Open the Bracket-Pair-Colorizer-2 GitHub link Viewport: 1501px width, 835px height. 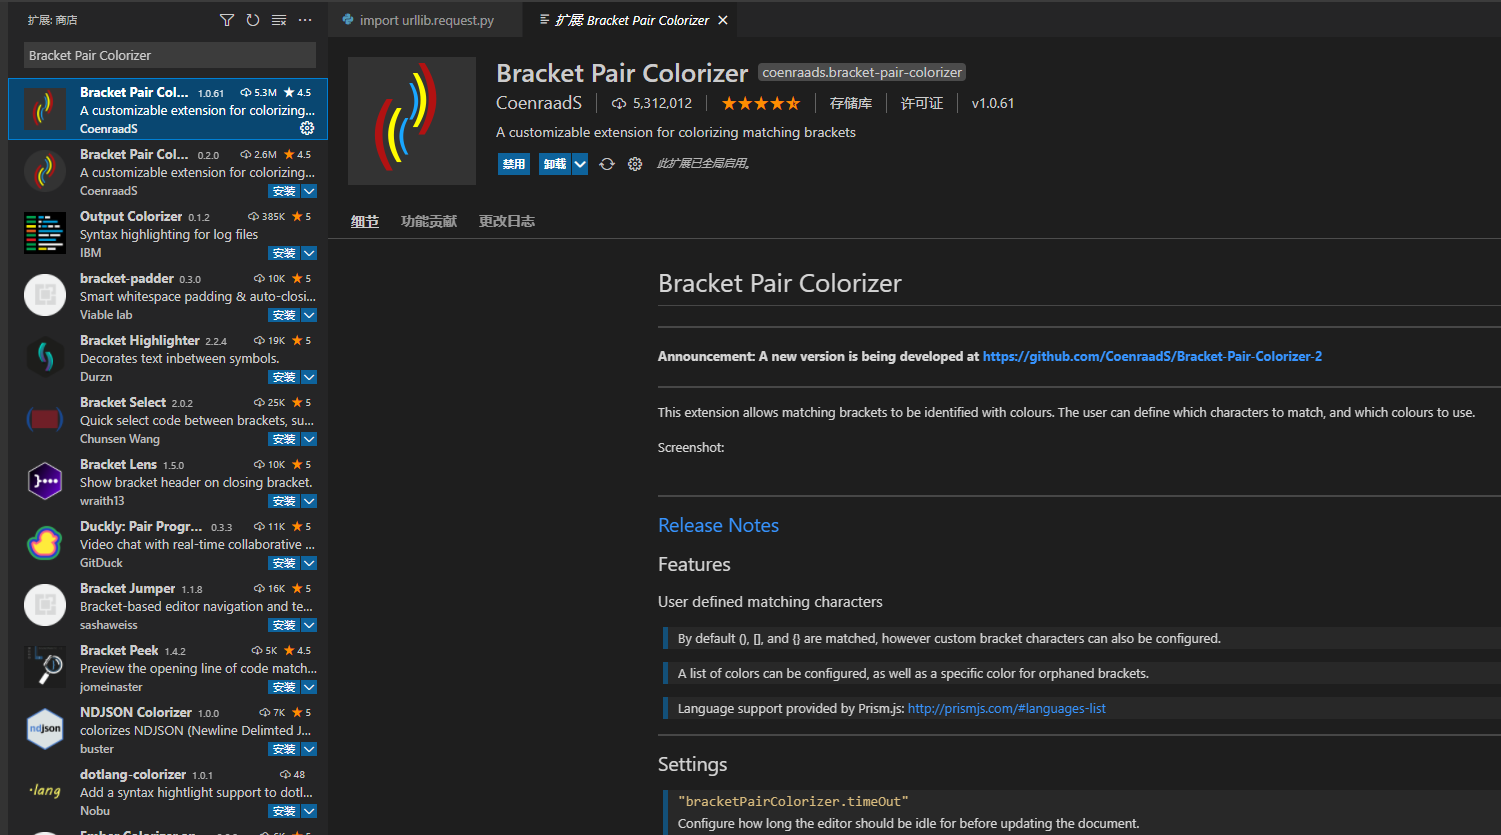(1152, 356)
